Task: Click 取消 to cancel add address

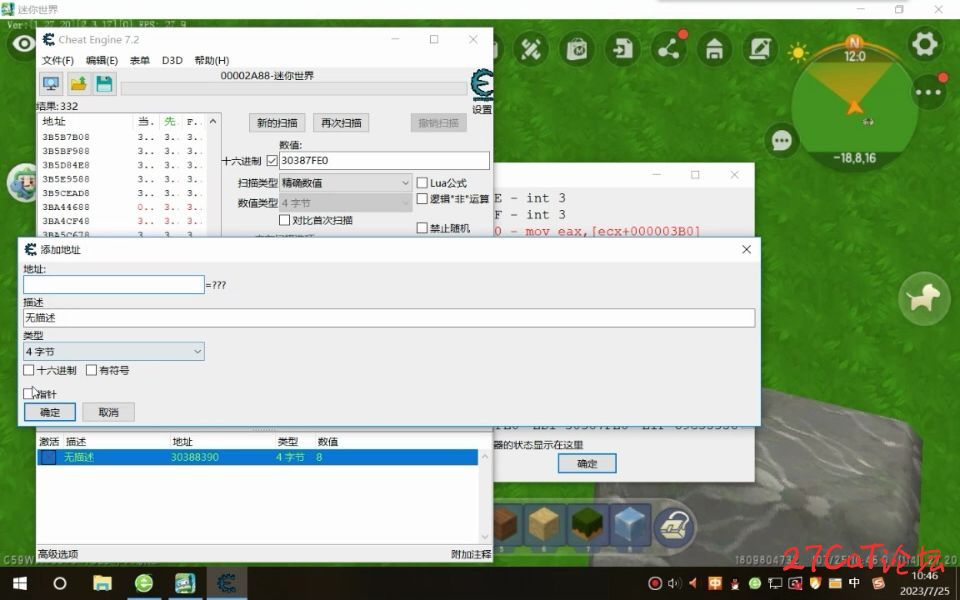Action: [108, 412]
